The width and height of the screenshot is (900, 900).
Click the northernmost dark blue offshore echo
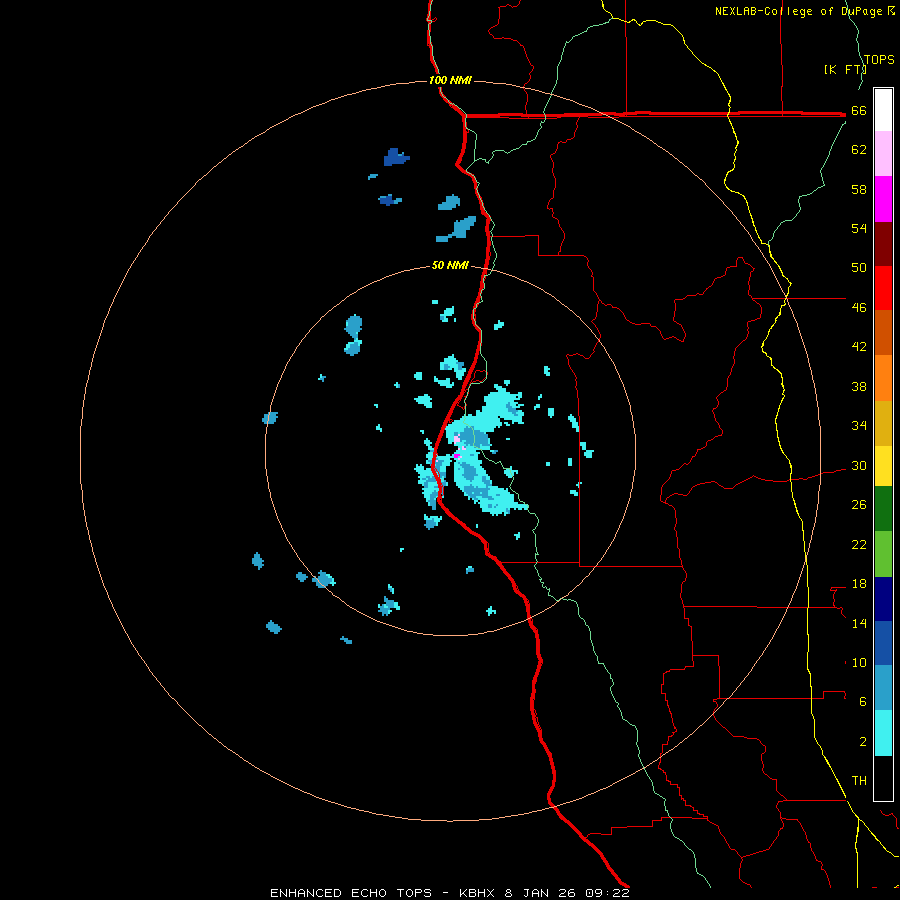coord(395,157)
